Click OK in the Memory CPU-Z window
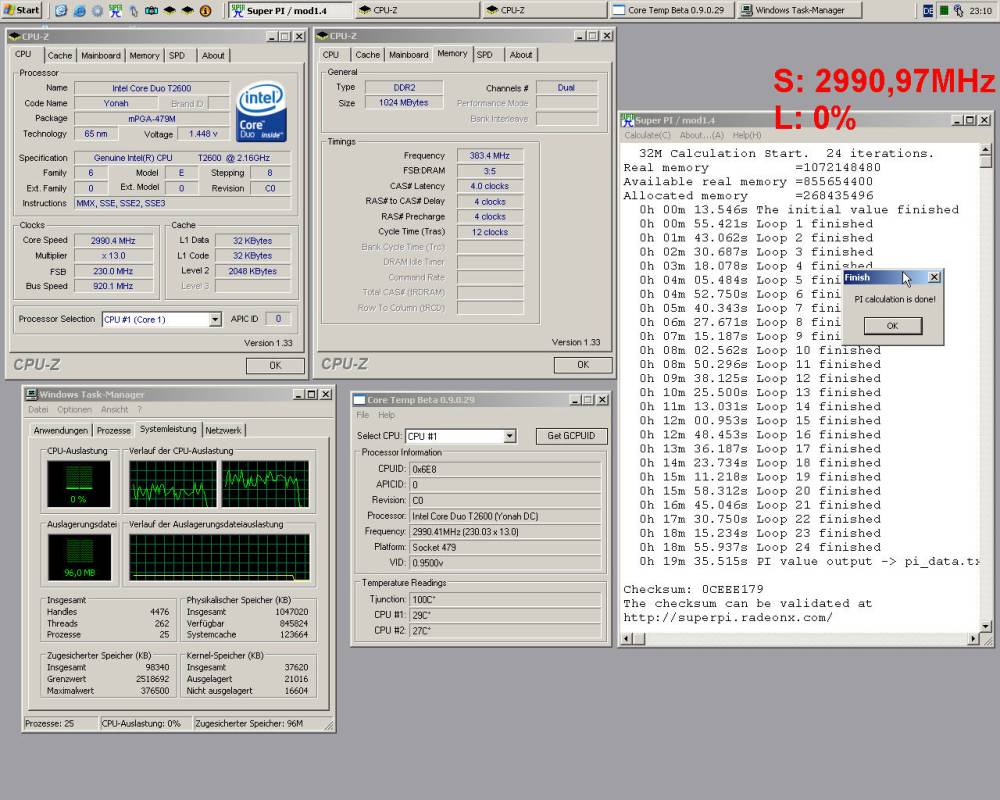This screenshot has width=1000, height=800. 583,364
